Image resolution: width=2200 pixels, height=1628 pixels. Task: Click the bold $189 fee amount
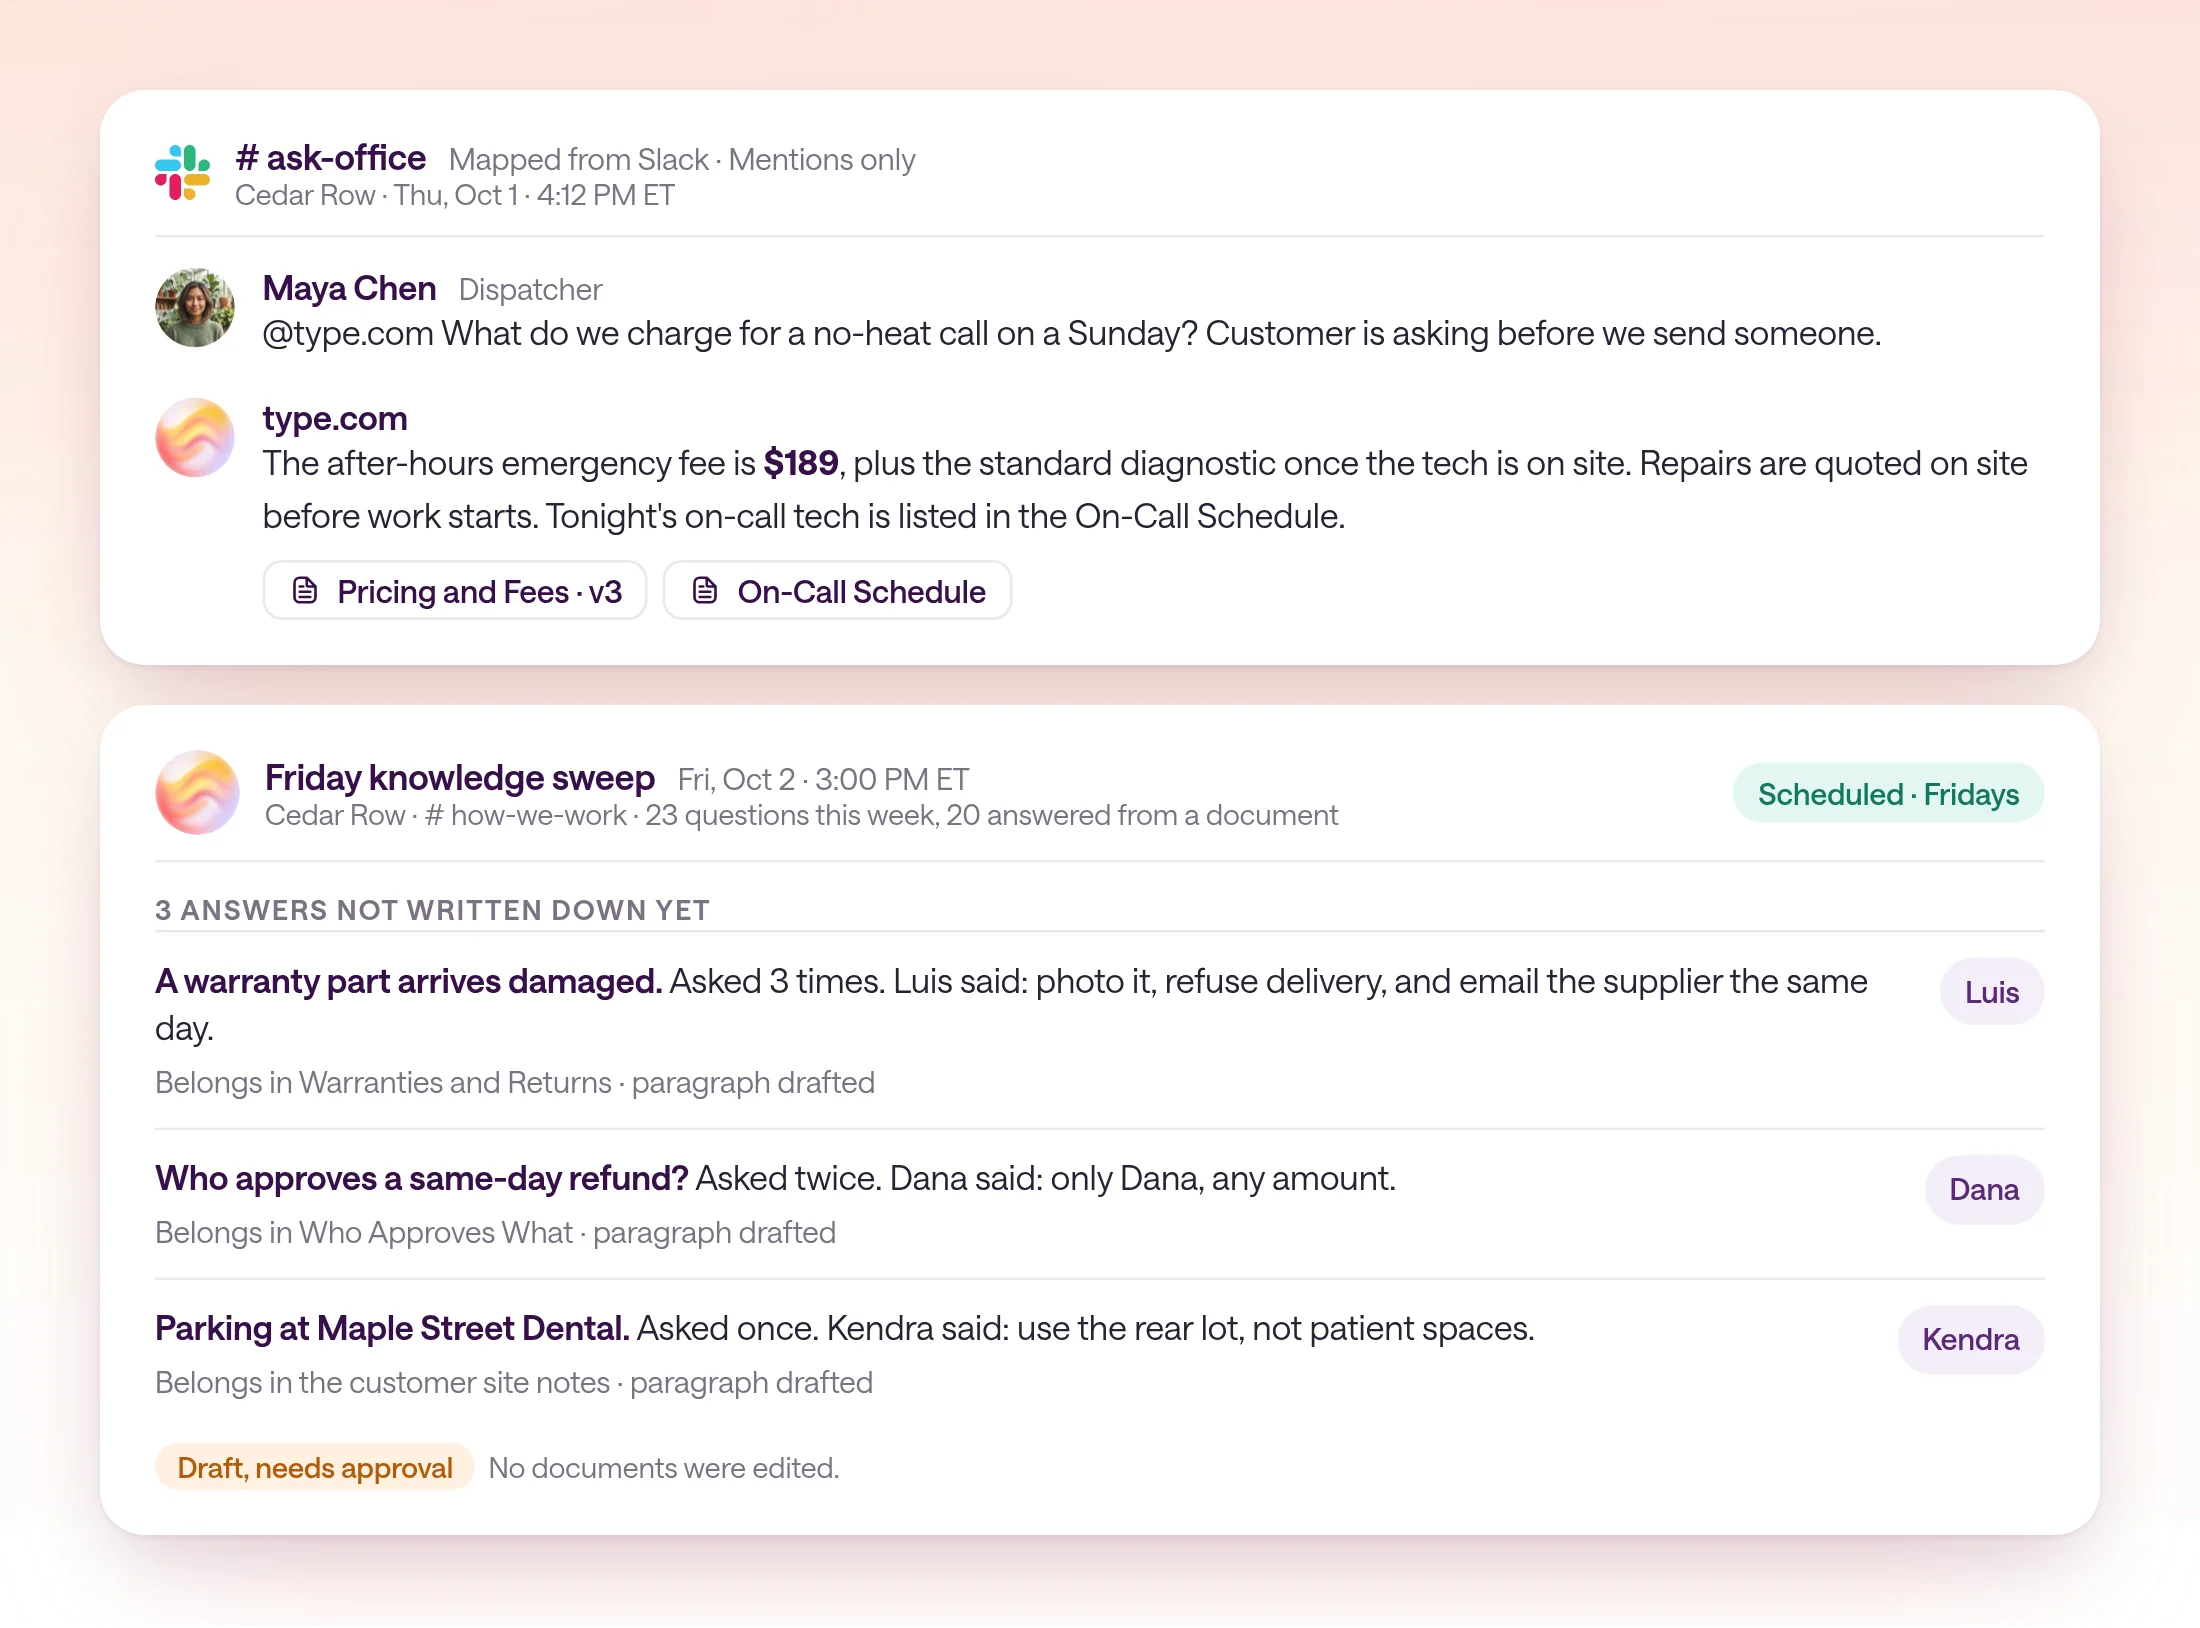point(801,463)
